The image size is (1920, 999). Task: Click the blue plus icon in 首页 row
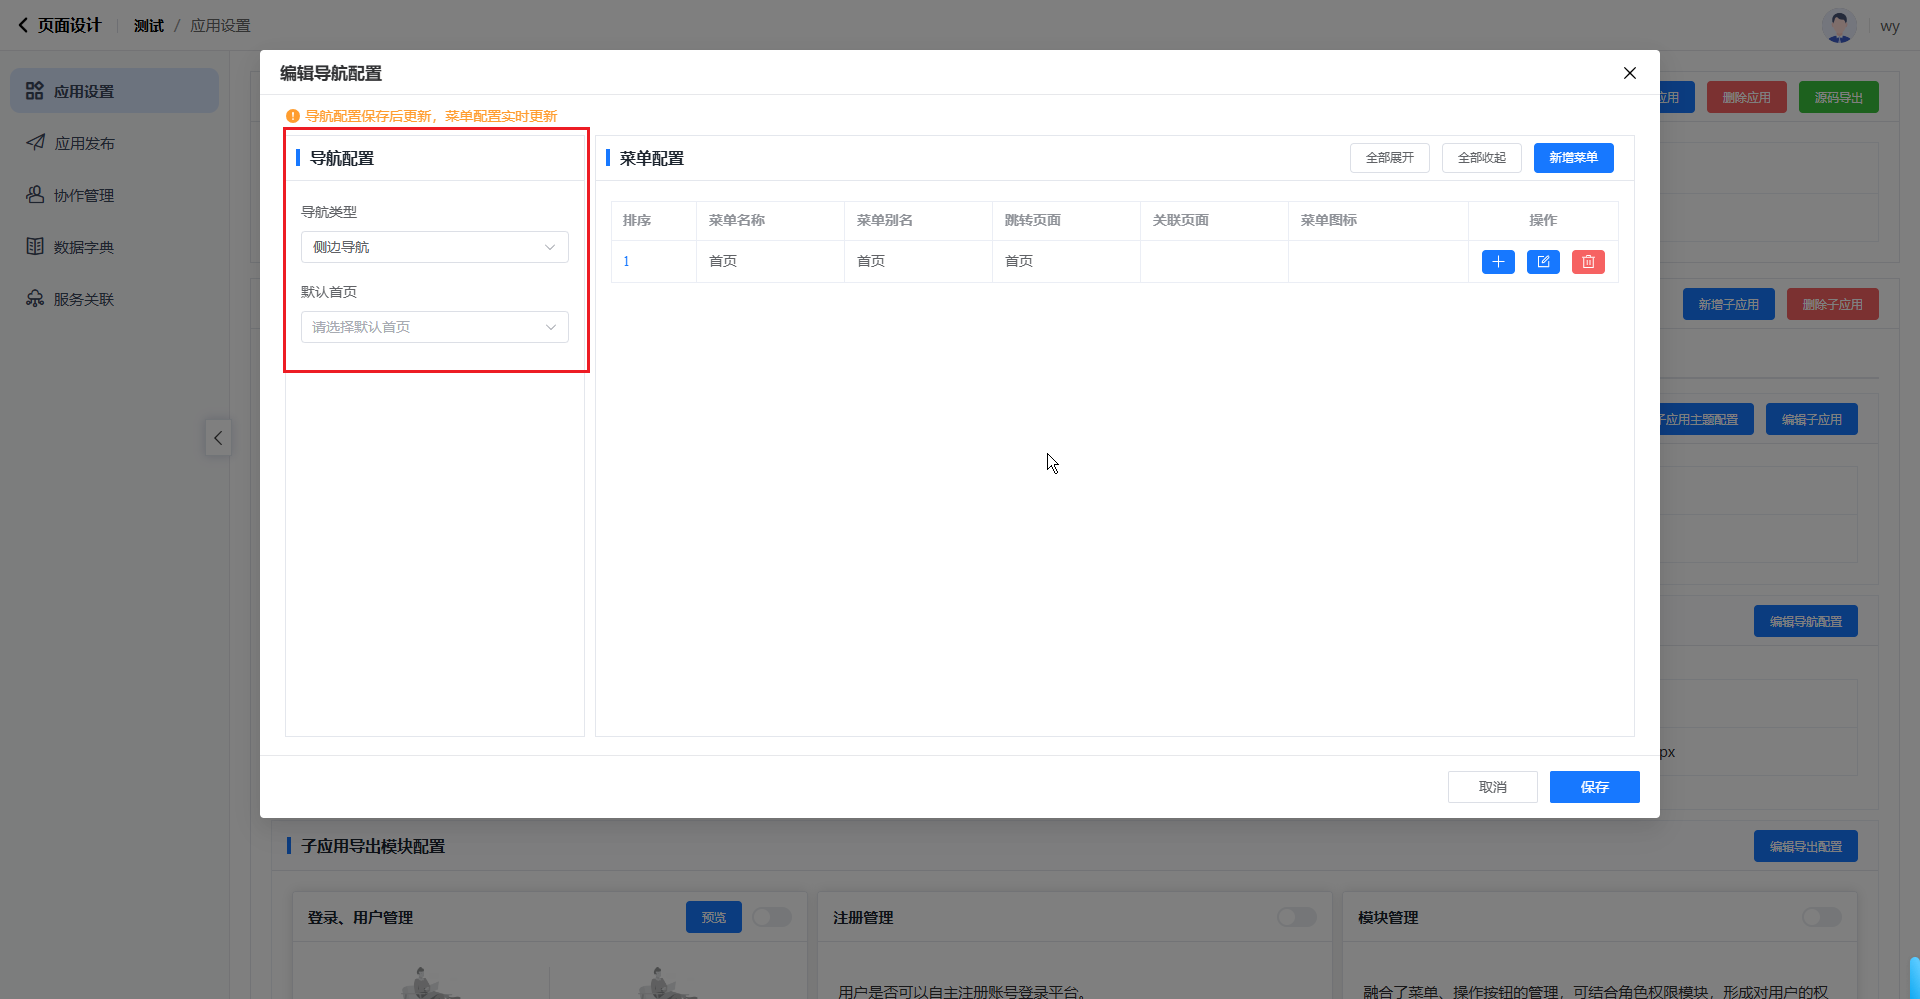(1498, 262)
